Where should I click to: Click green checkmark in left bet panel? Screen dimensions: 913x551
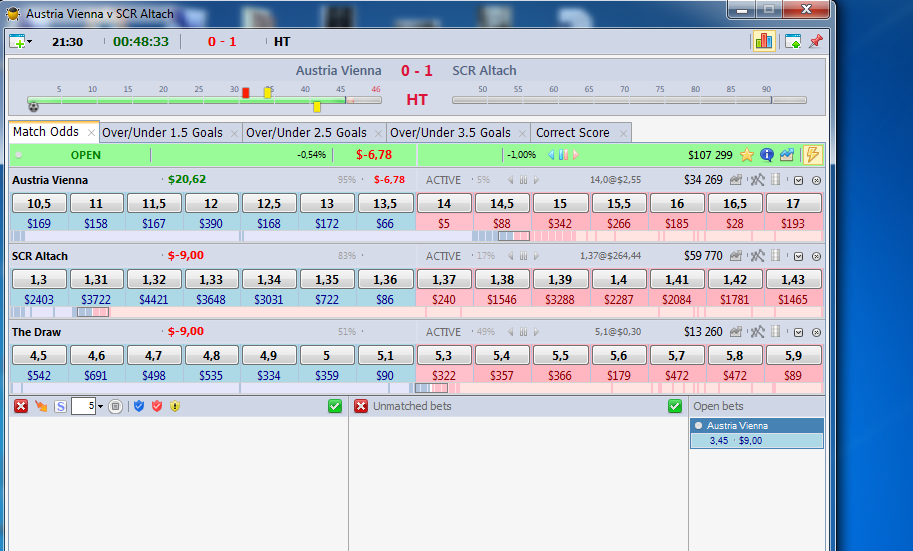click(335, 406)
